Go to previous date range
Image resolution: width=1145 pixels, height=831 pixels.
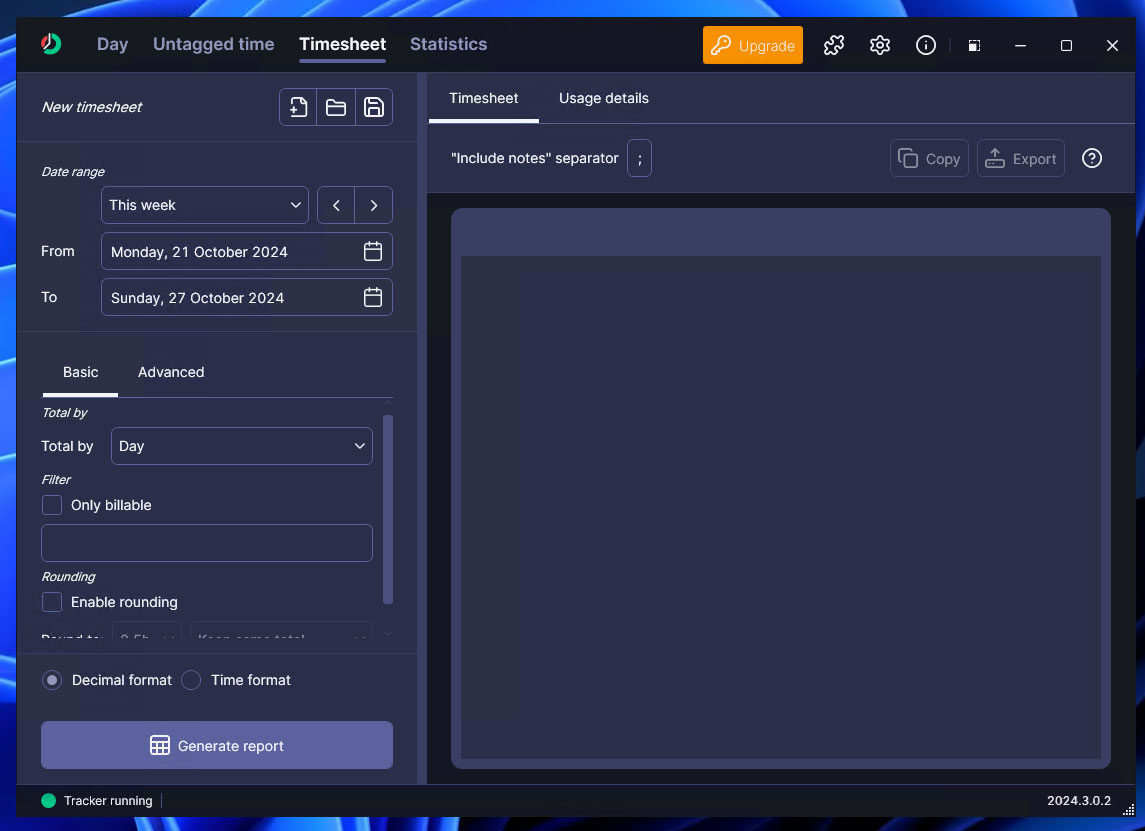point(337,205)
